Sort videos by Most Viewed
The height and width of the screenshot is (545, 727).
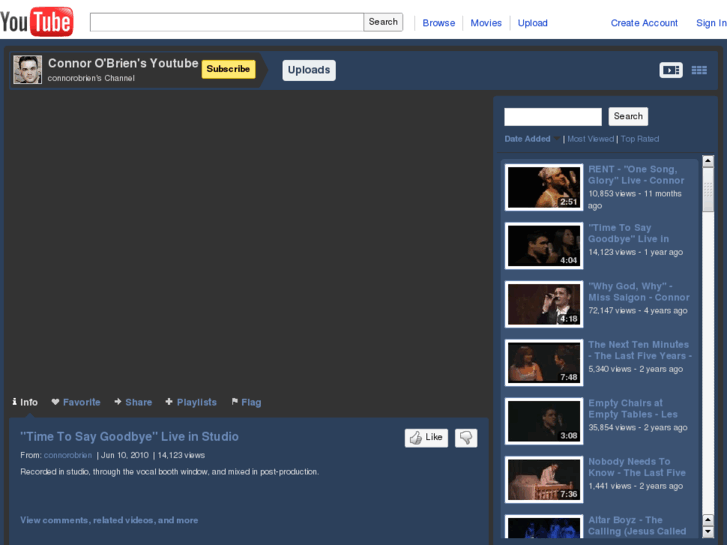(x=590, y=139)
